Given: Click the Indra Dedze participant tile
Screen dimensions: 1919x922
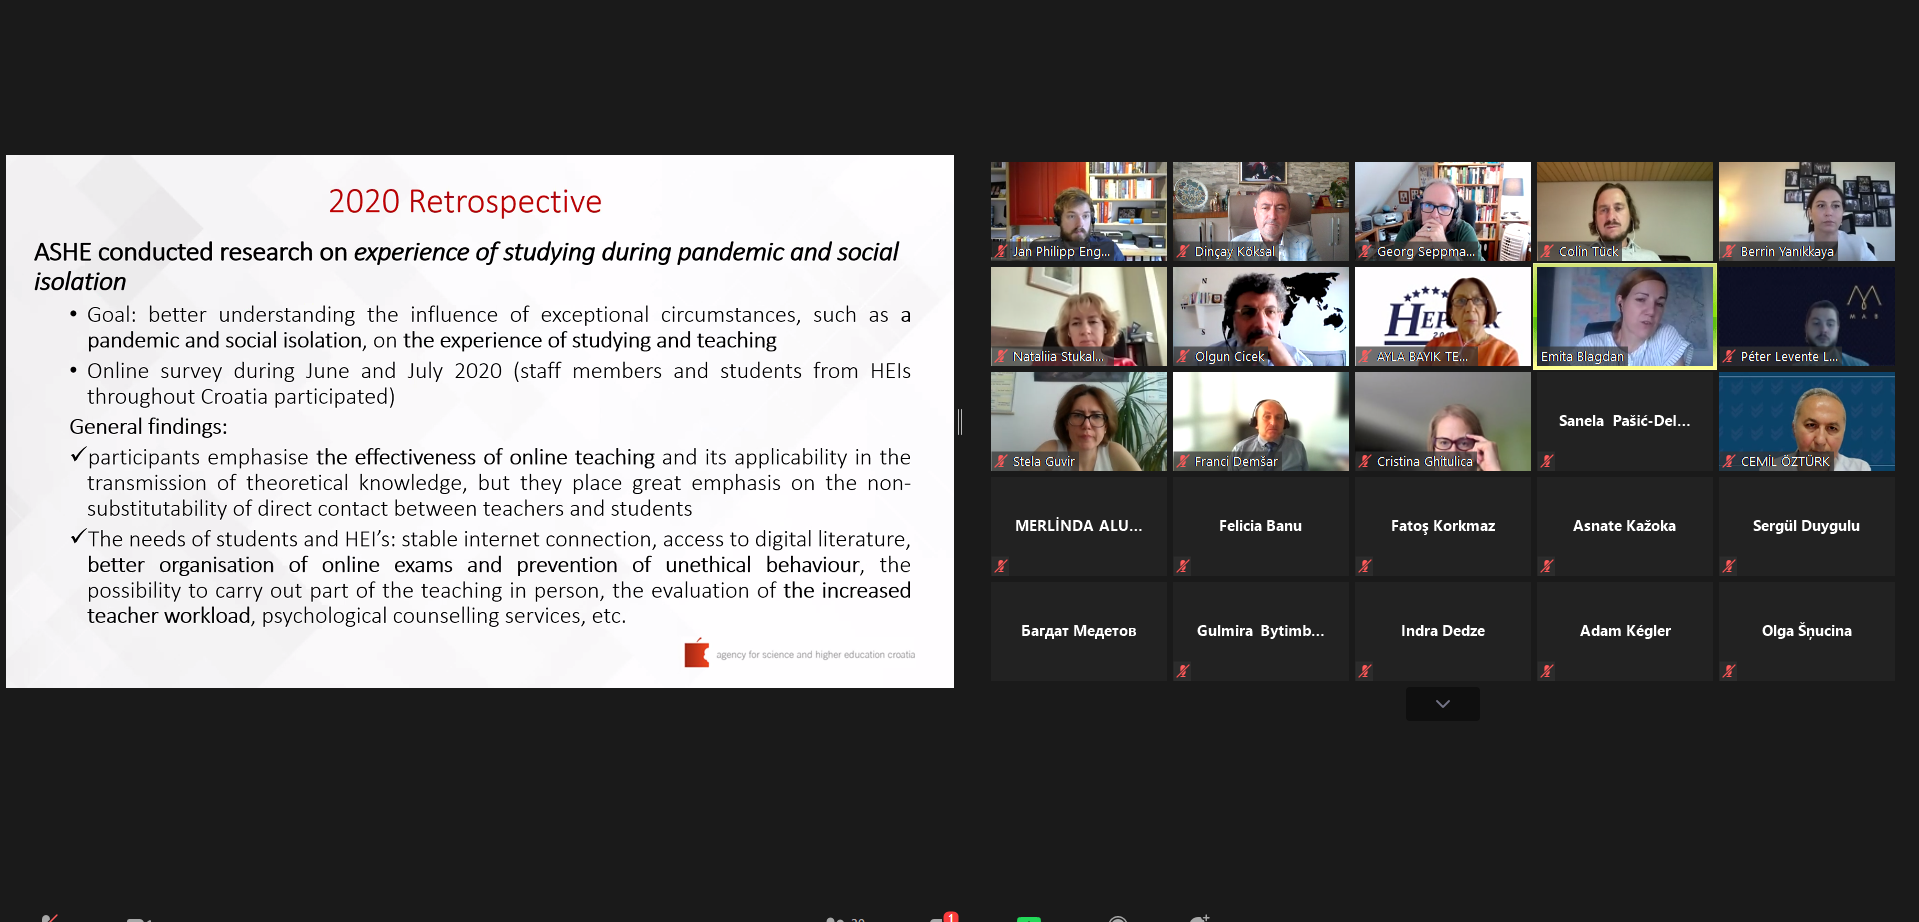Looking at the screenshot, I should pos(1442,631).
